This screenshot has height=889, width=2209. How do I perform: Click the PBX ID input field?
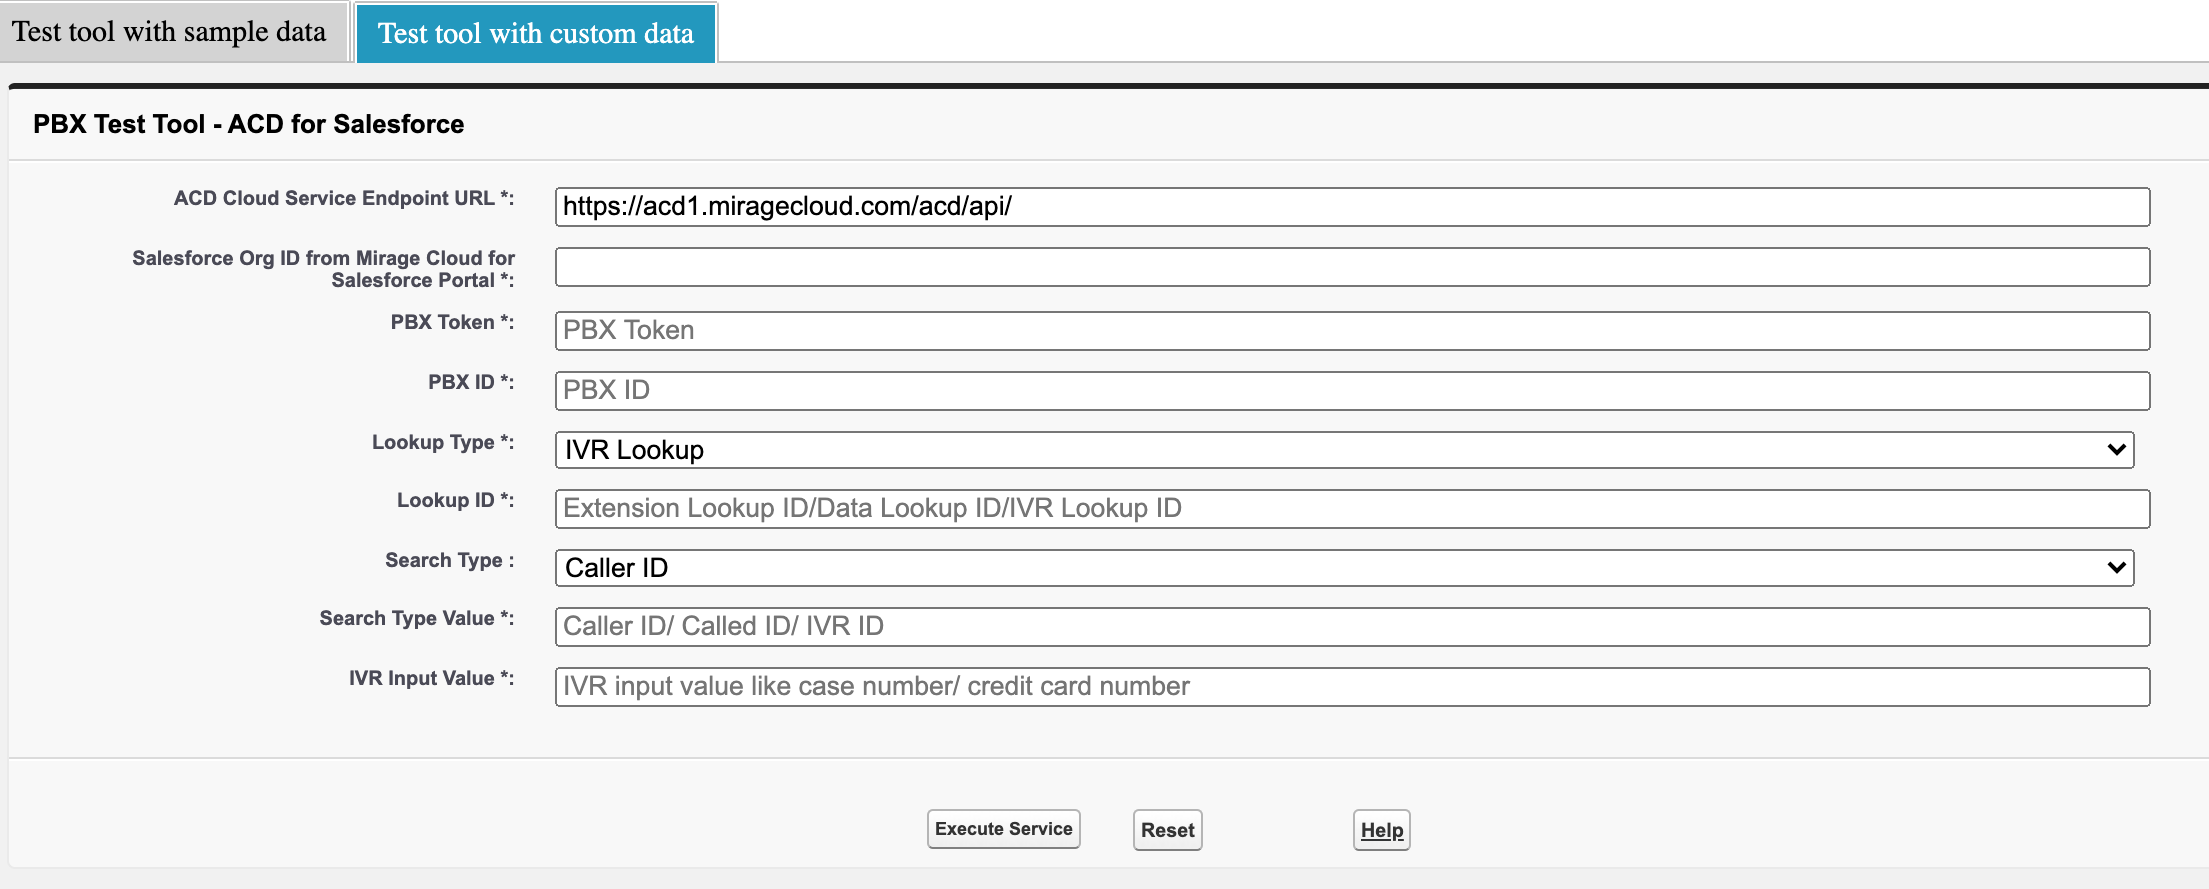coord(1352,391)
